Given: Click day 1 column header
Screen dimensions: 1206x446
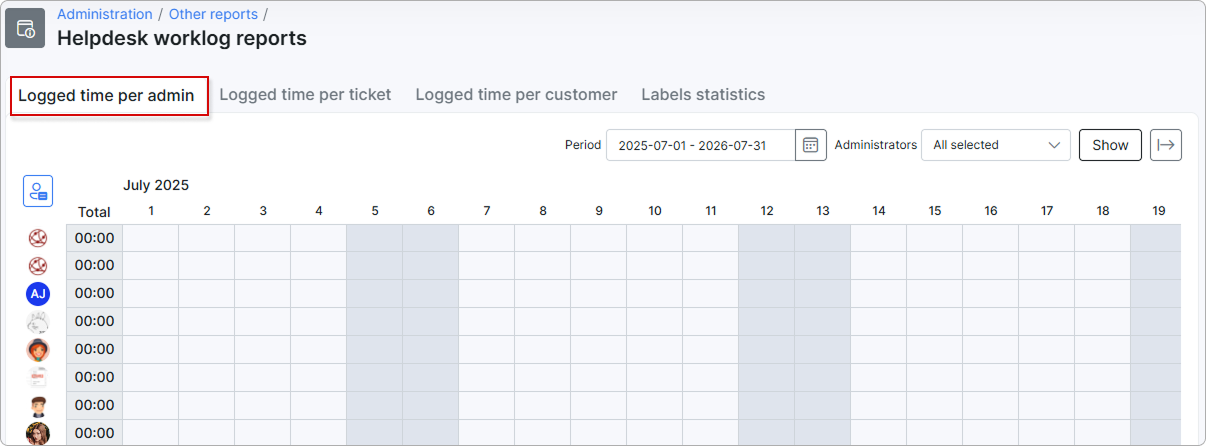Looking at the screenshot, I should tap(151, 211).
